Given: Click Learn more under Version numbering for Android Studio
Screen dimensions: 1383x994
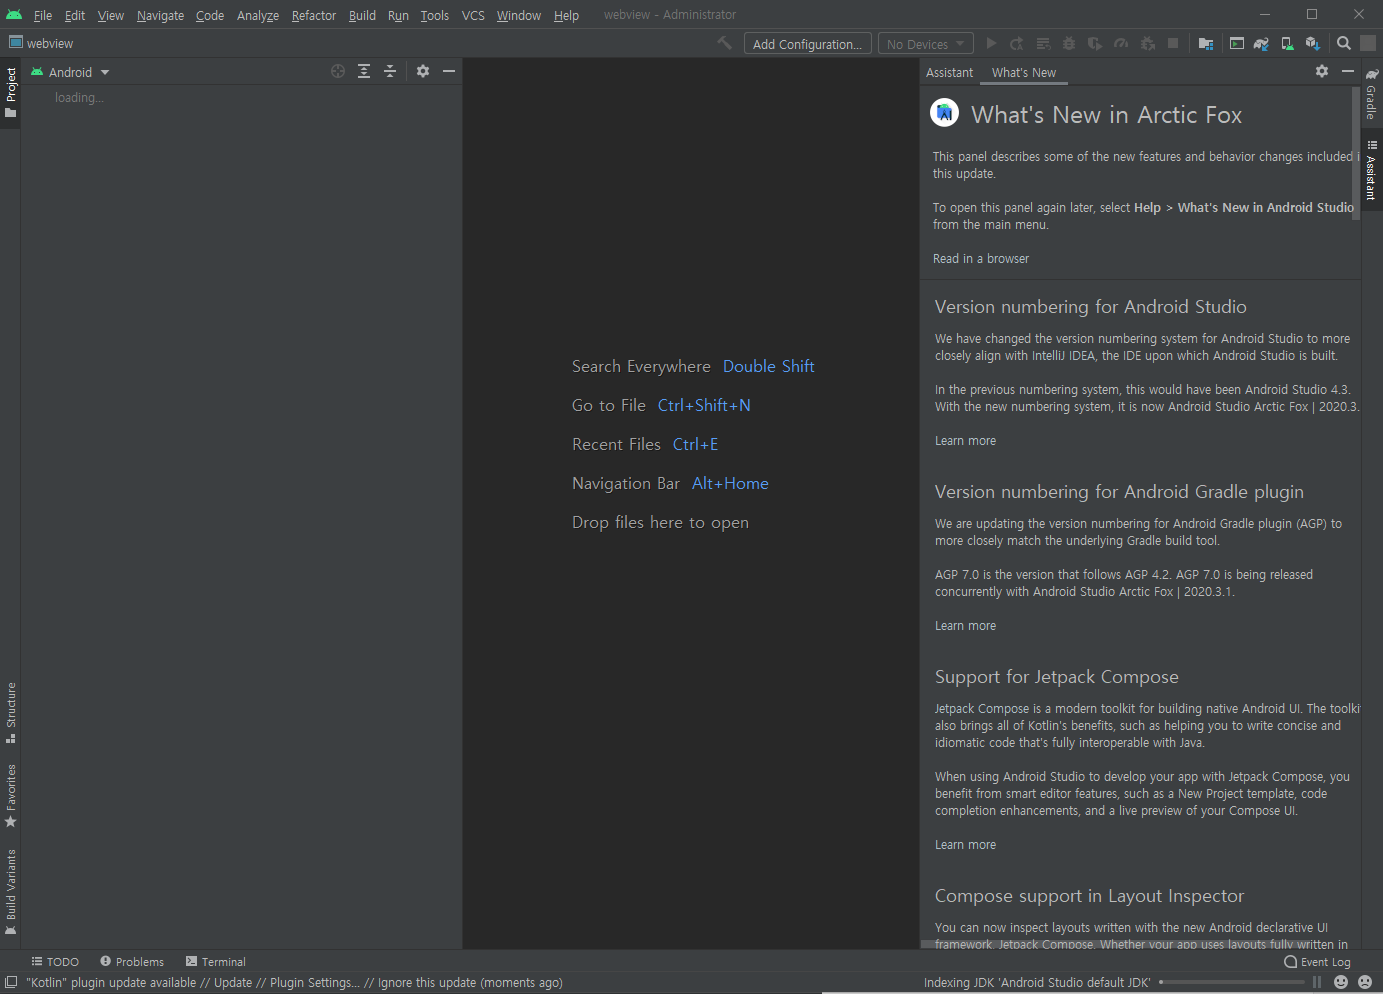Looking at the screenshot, I should [965, 440].
